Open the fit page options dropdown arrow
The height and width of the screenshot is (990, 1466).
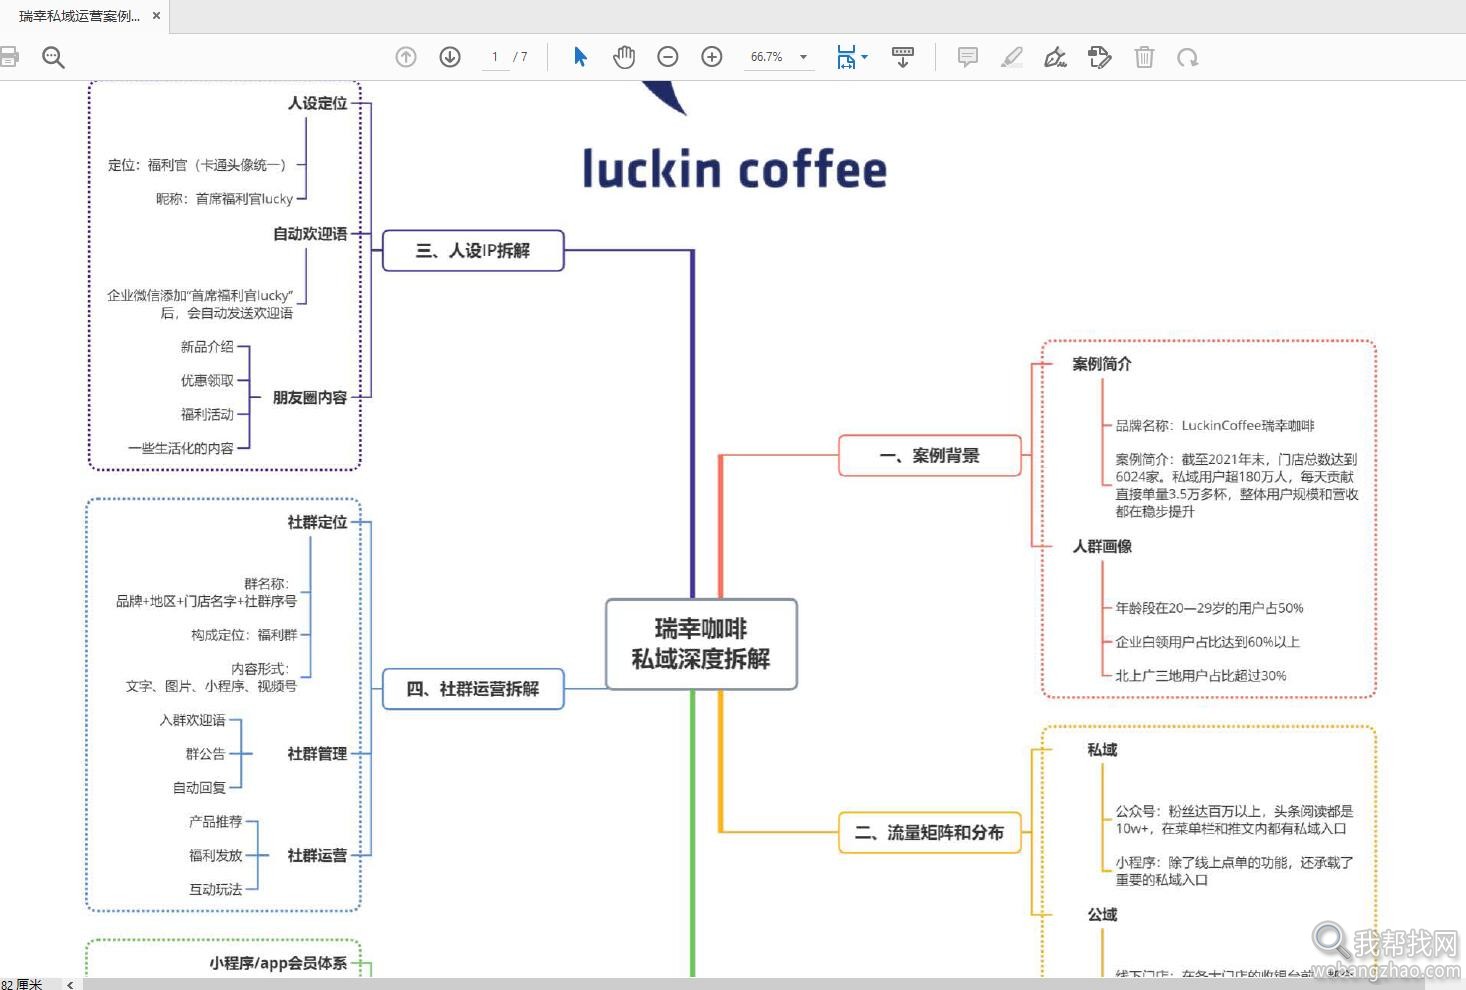[865, 57]
